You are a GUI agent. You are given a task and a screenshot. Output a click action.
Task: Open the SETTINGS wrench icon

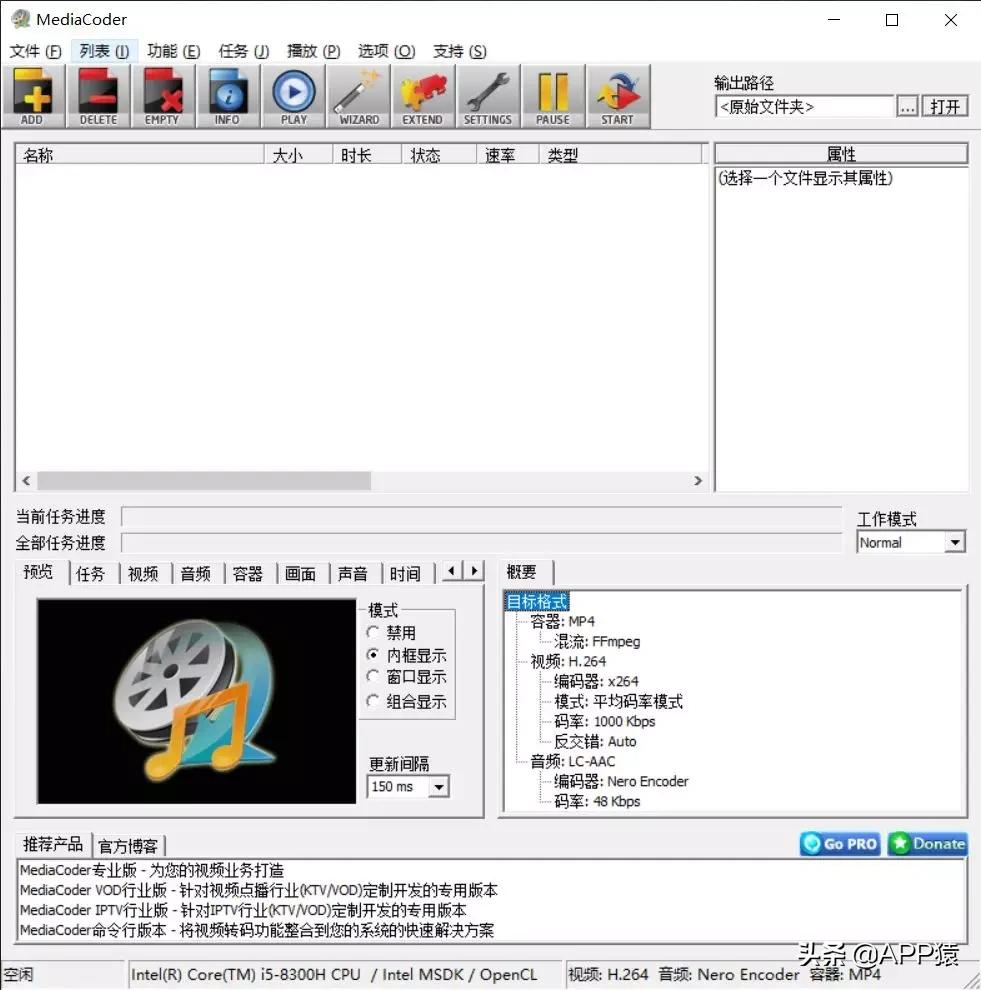pos(488,97)
